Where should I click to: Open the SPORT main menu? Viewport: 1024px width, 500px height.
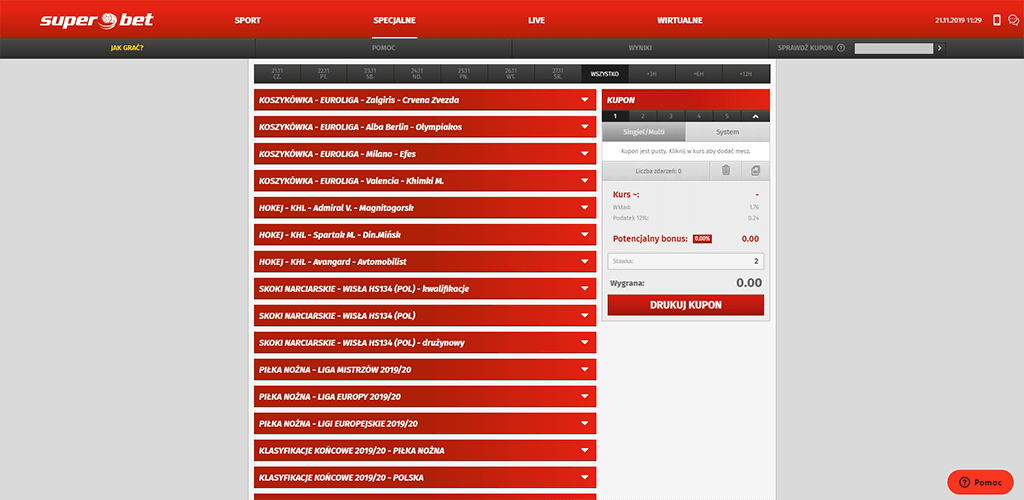click(248, 20)
